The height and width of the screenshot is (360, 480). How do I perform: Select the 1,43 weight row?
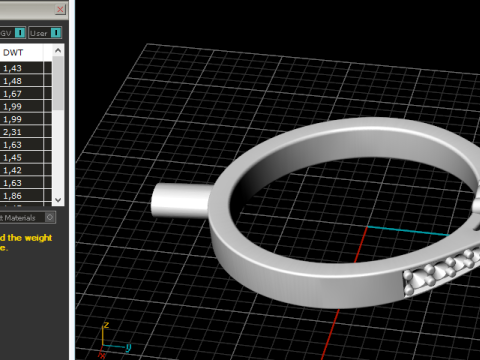(26, 68)
